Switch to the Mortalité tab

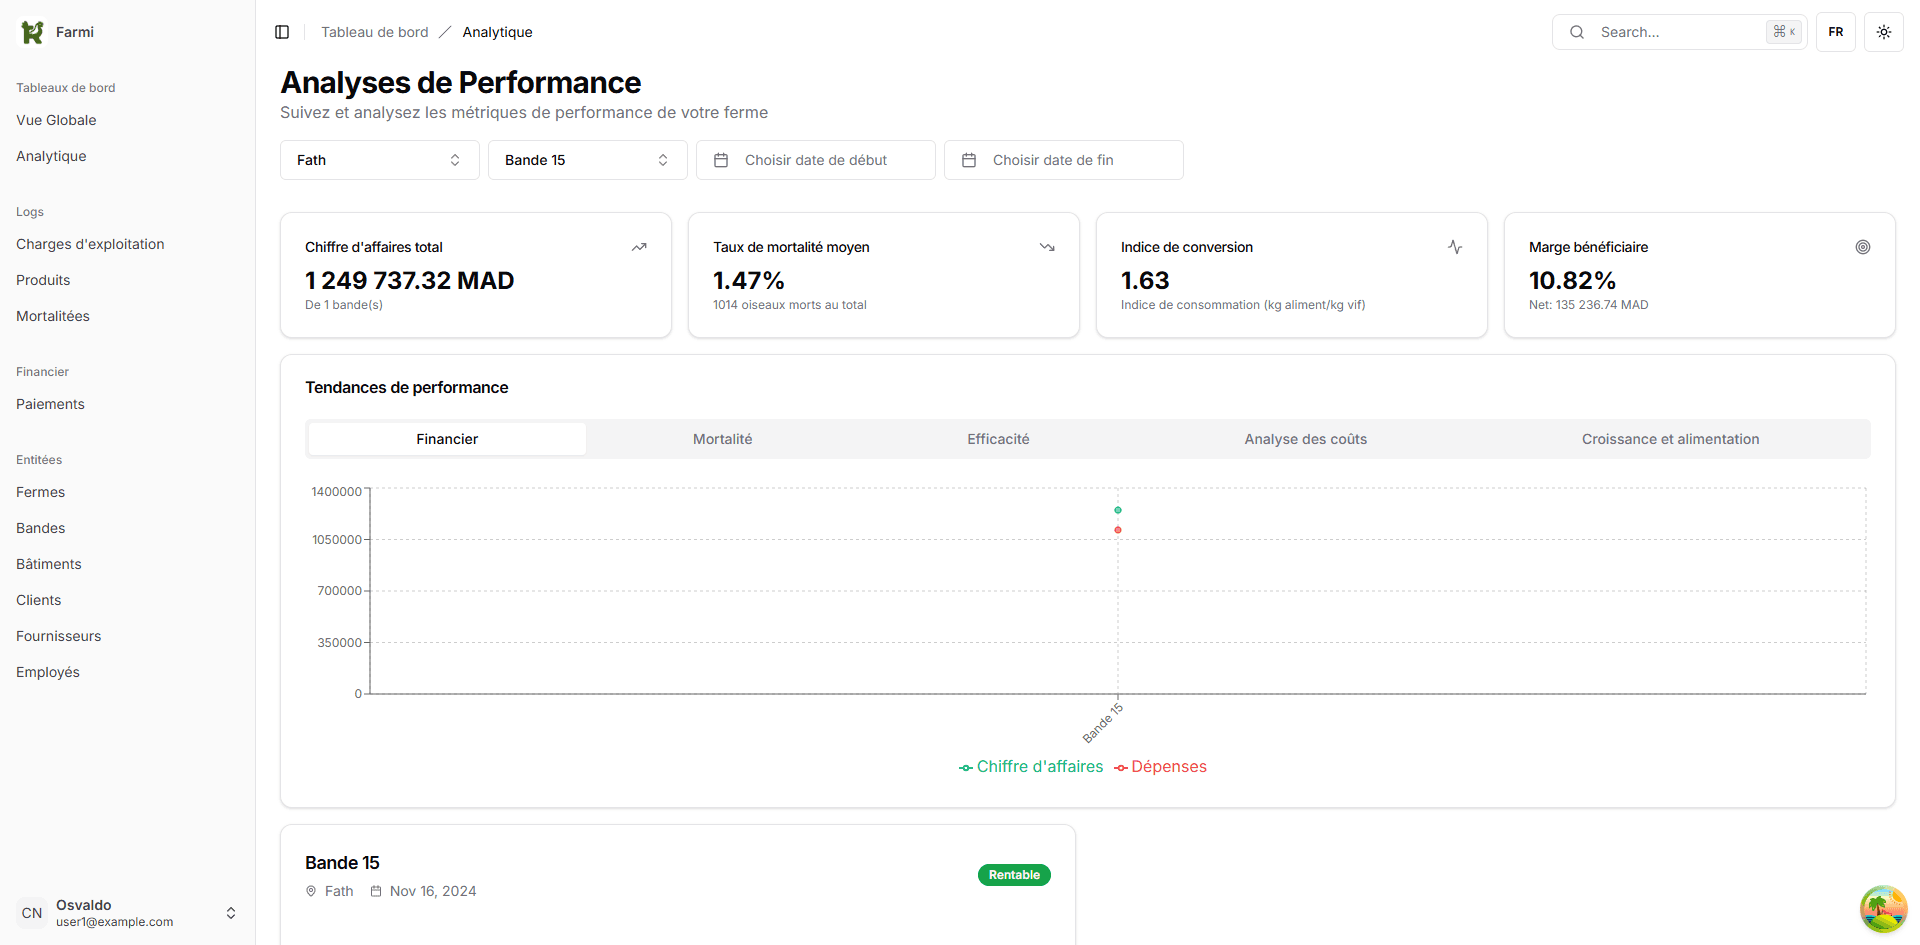point(722,438)
